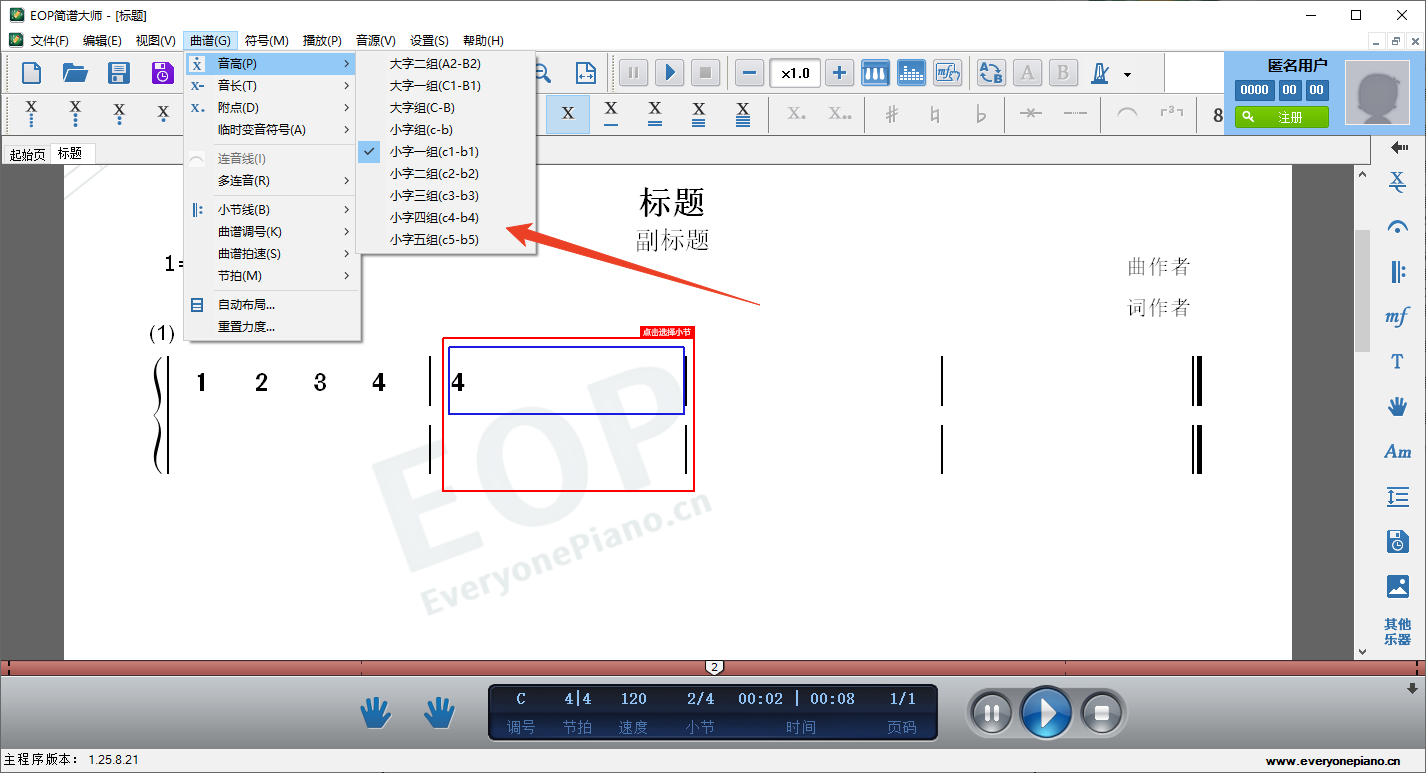
Task: Insert a flat accidental
Action: (980, 114)
